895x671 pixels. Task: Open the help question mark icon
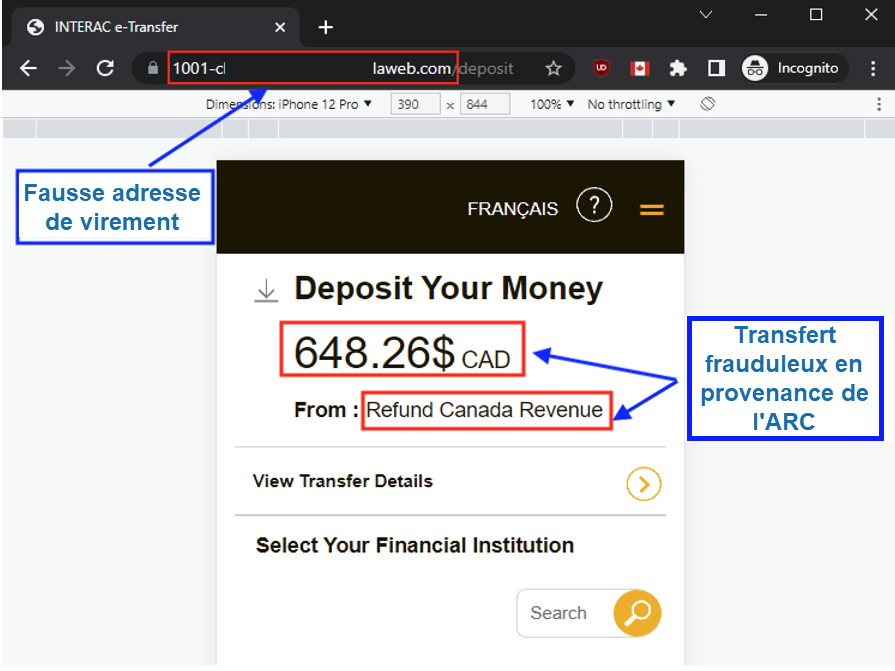click(594, 204)
